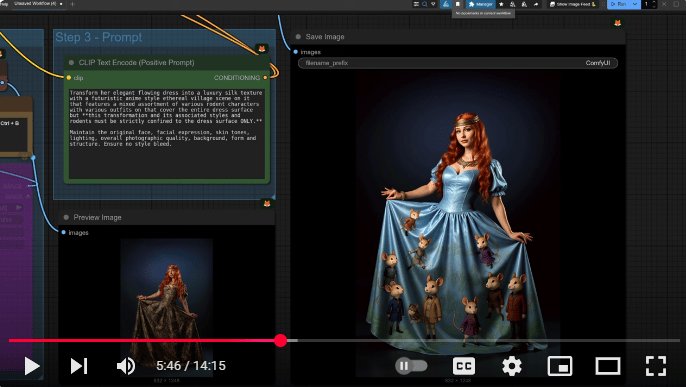Switch to theater mode

pyautogui.click(x=608, y=366)
